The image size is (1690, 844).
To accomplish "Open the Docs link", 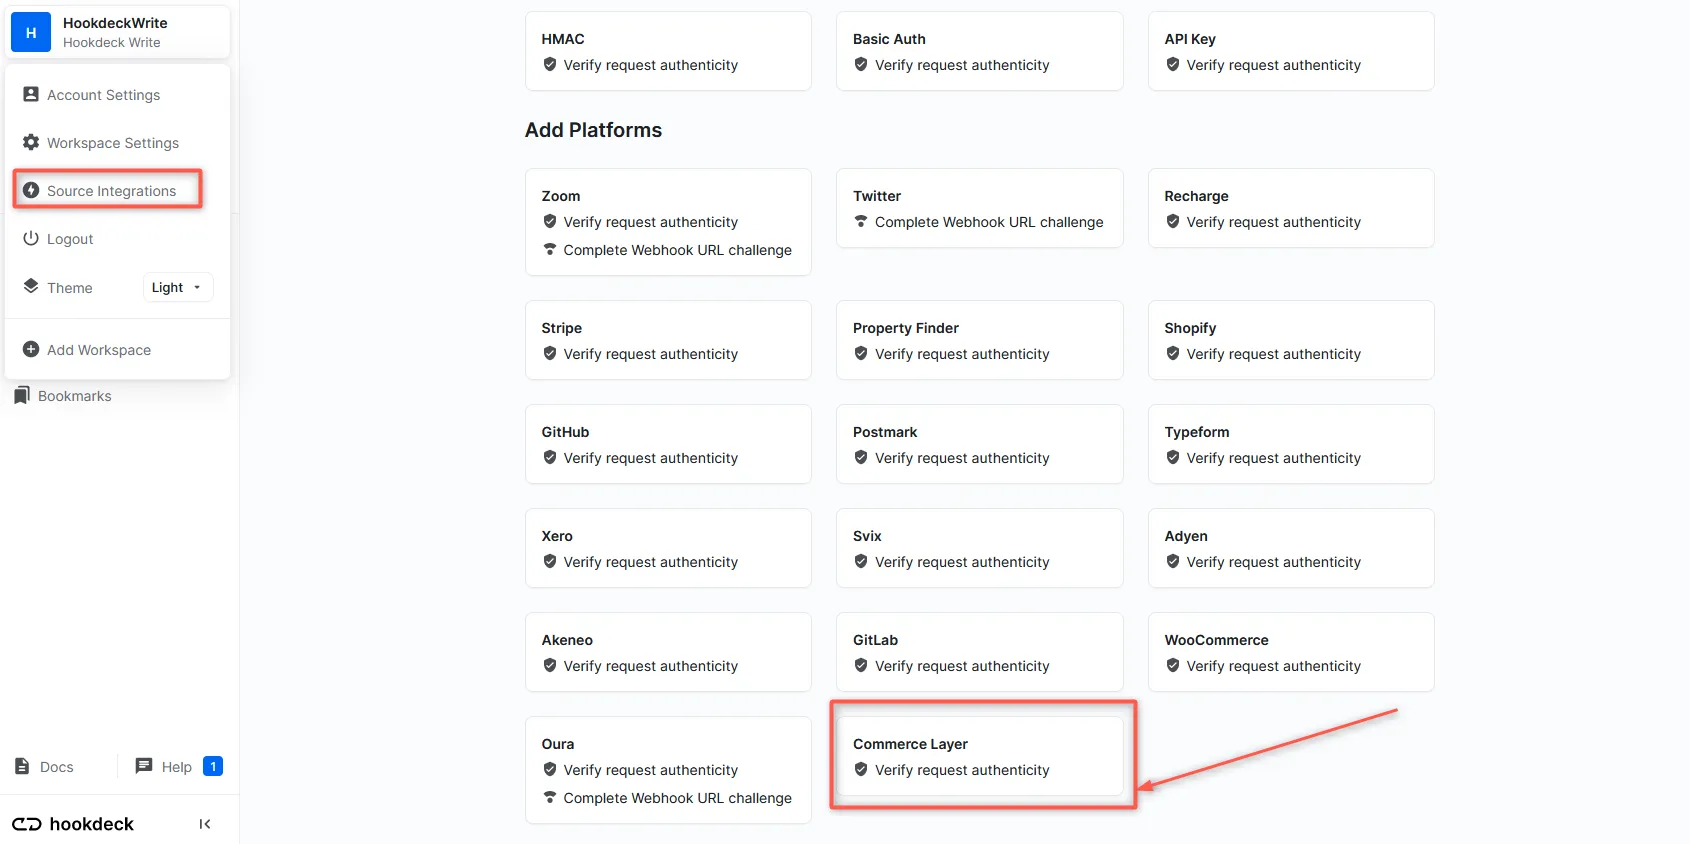I will (x=45, y=767).
